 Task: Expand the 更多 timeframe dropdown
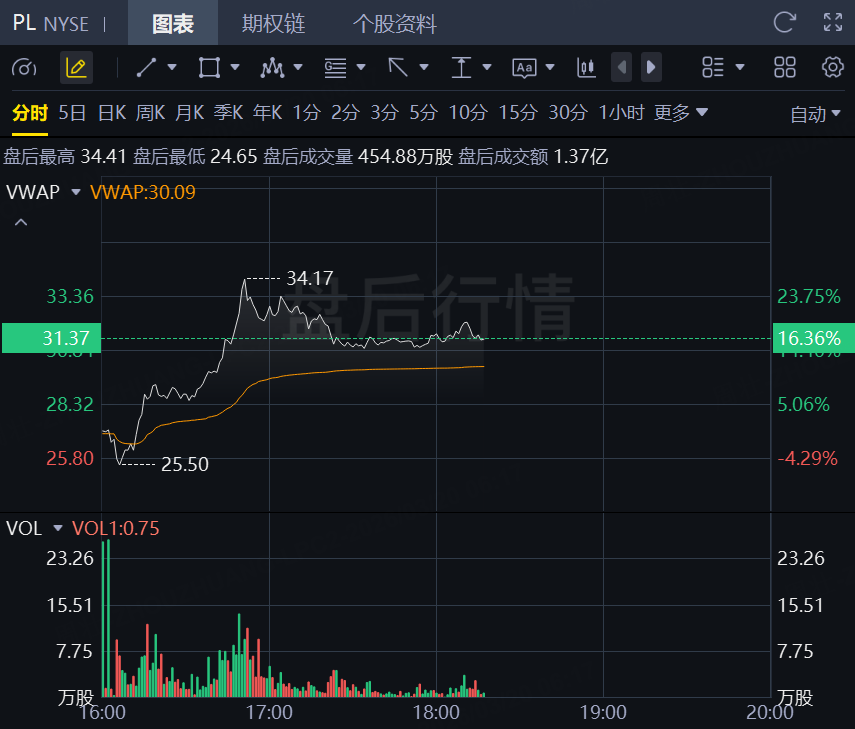(x=681, y=113)
